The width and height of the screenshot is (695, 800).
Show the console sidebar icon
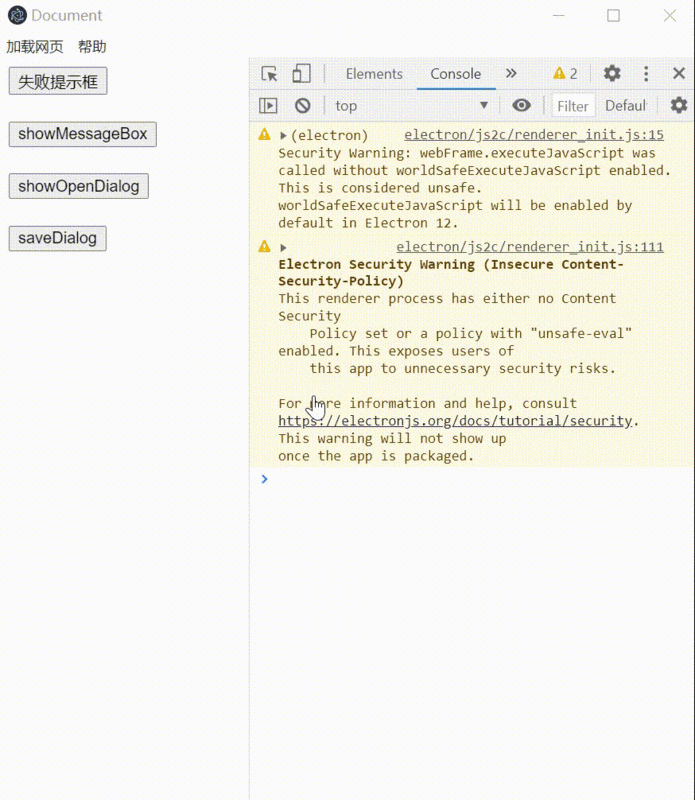point(268,106)
